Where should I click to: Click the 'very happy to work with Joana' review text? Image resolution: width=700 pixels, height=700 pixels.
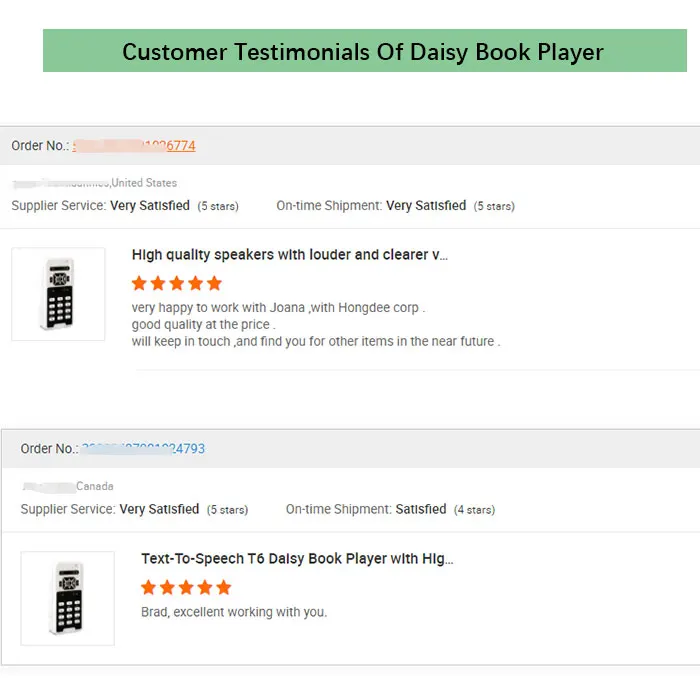(x=278, y=308)
